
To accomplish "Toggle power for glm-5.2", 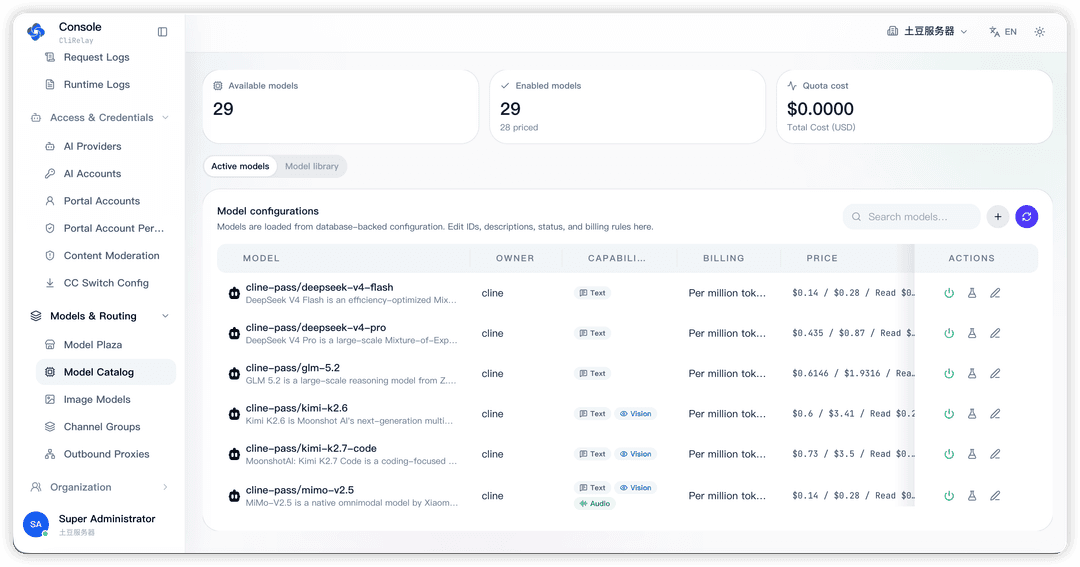I will (x=948, y=373).
